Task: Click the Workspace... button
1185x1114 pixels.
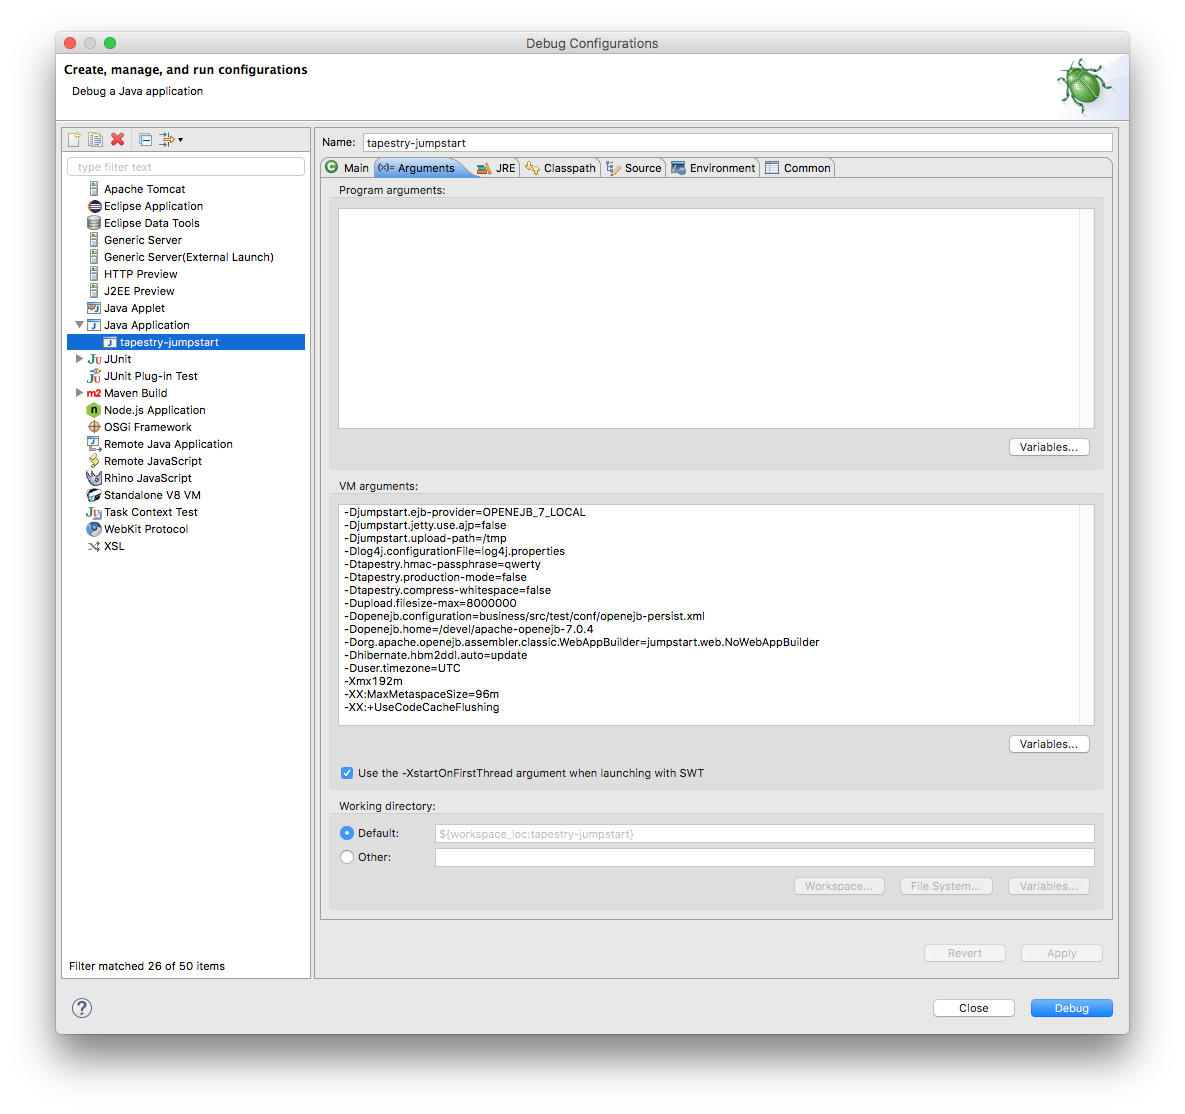Action: coord(838,886)
